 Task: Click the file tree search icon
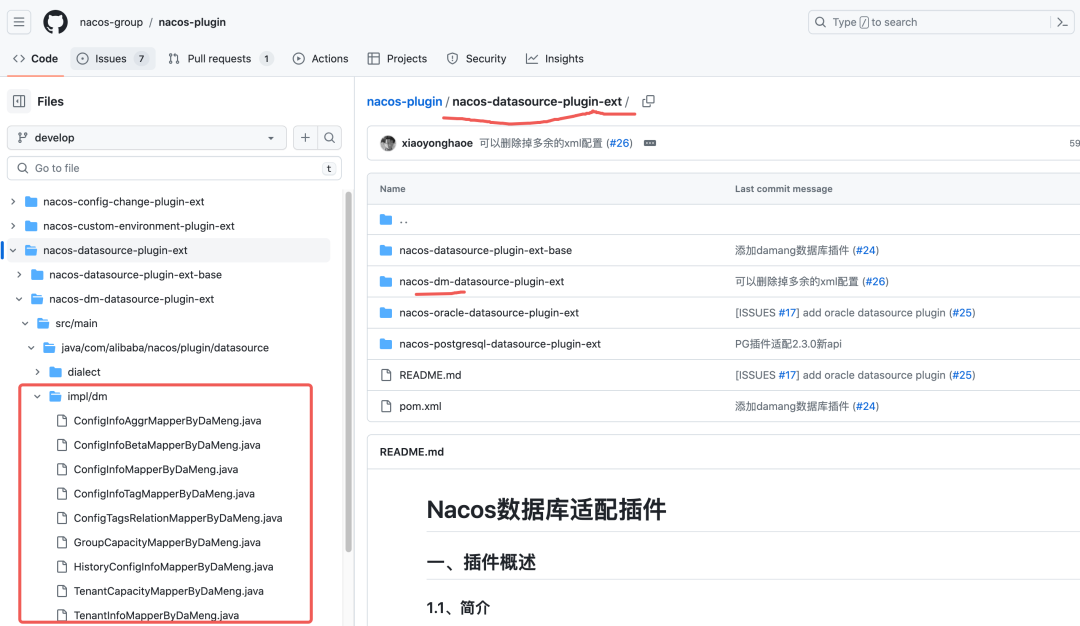(x=329, y=138)
